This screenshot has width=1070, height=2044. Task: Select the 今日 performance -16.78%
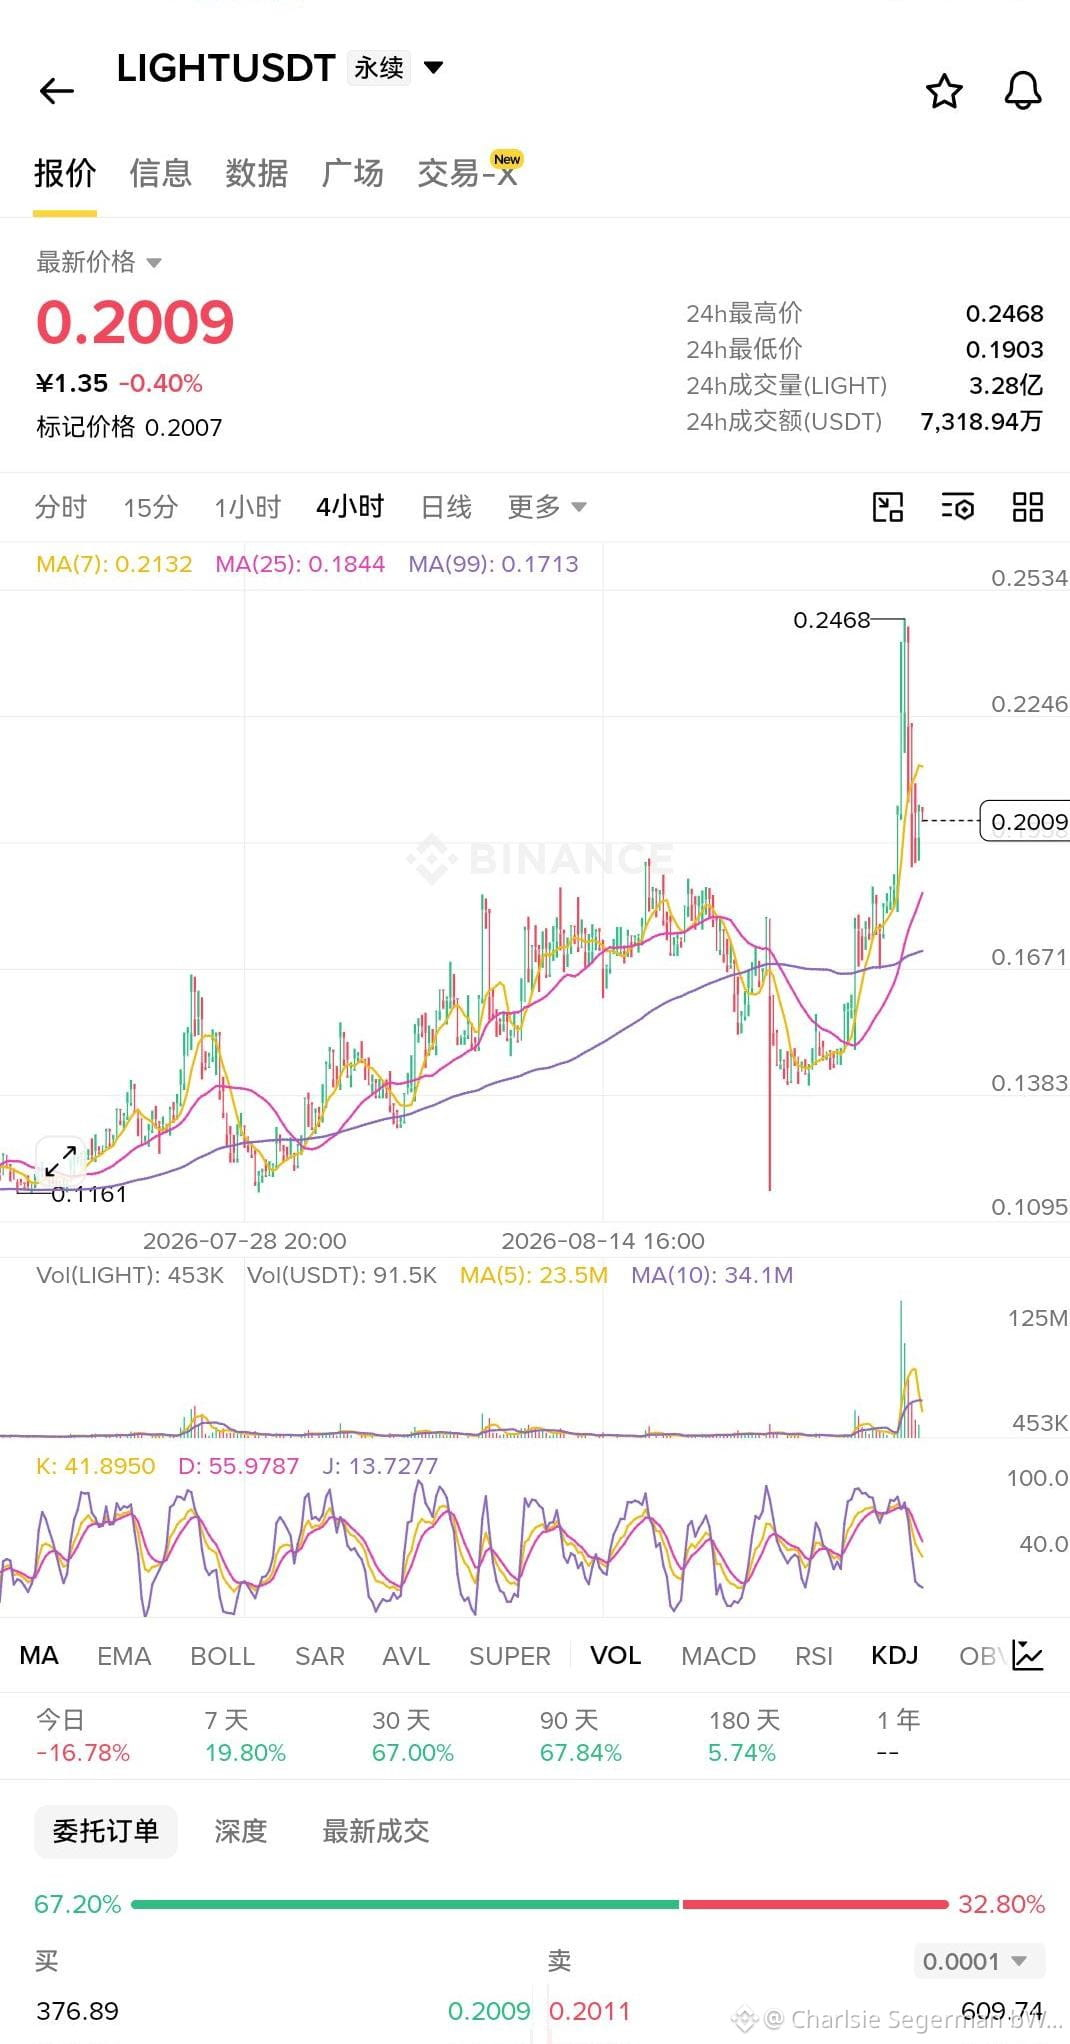coord(83,1736)
